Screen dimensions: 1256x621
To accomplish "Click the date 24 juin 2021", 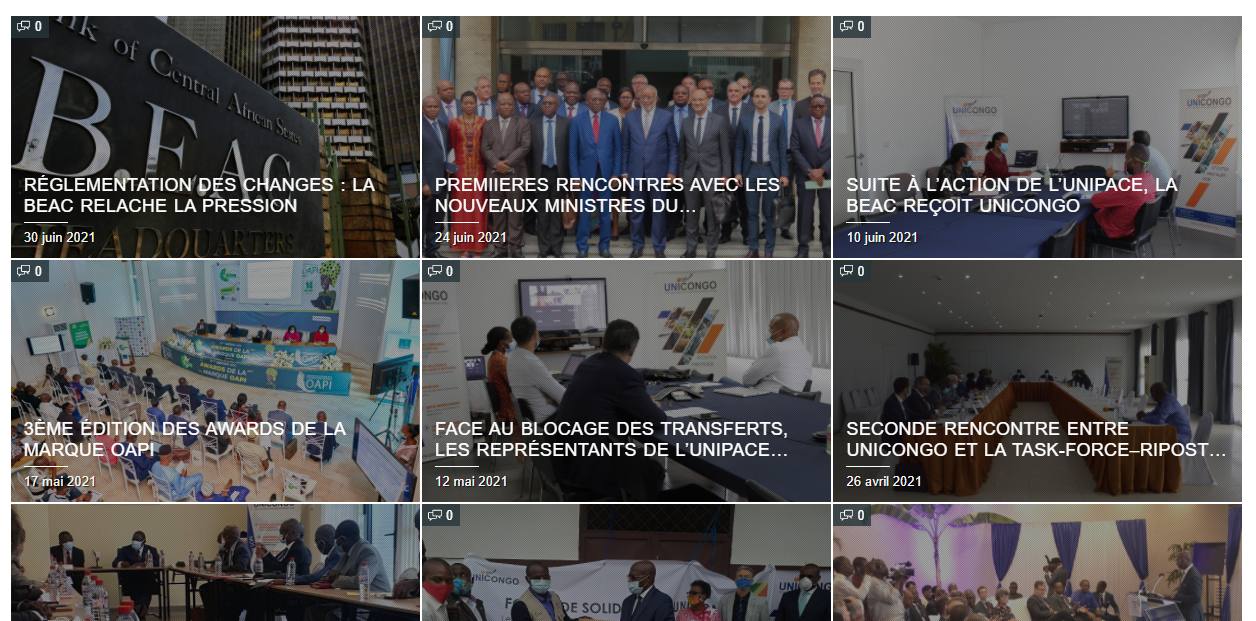I will click(x=471, y=237).
